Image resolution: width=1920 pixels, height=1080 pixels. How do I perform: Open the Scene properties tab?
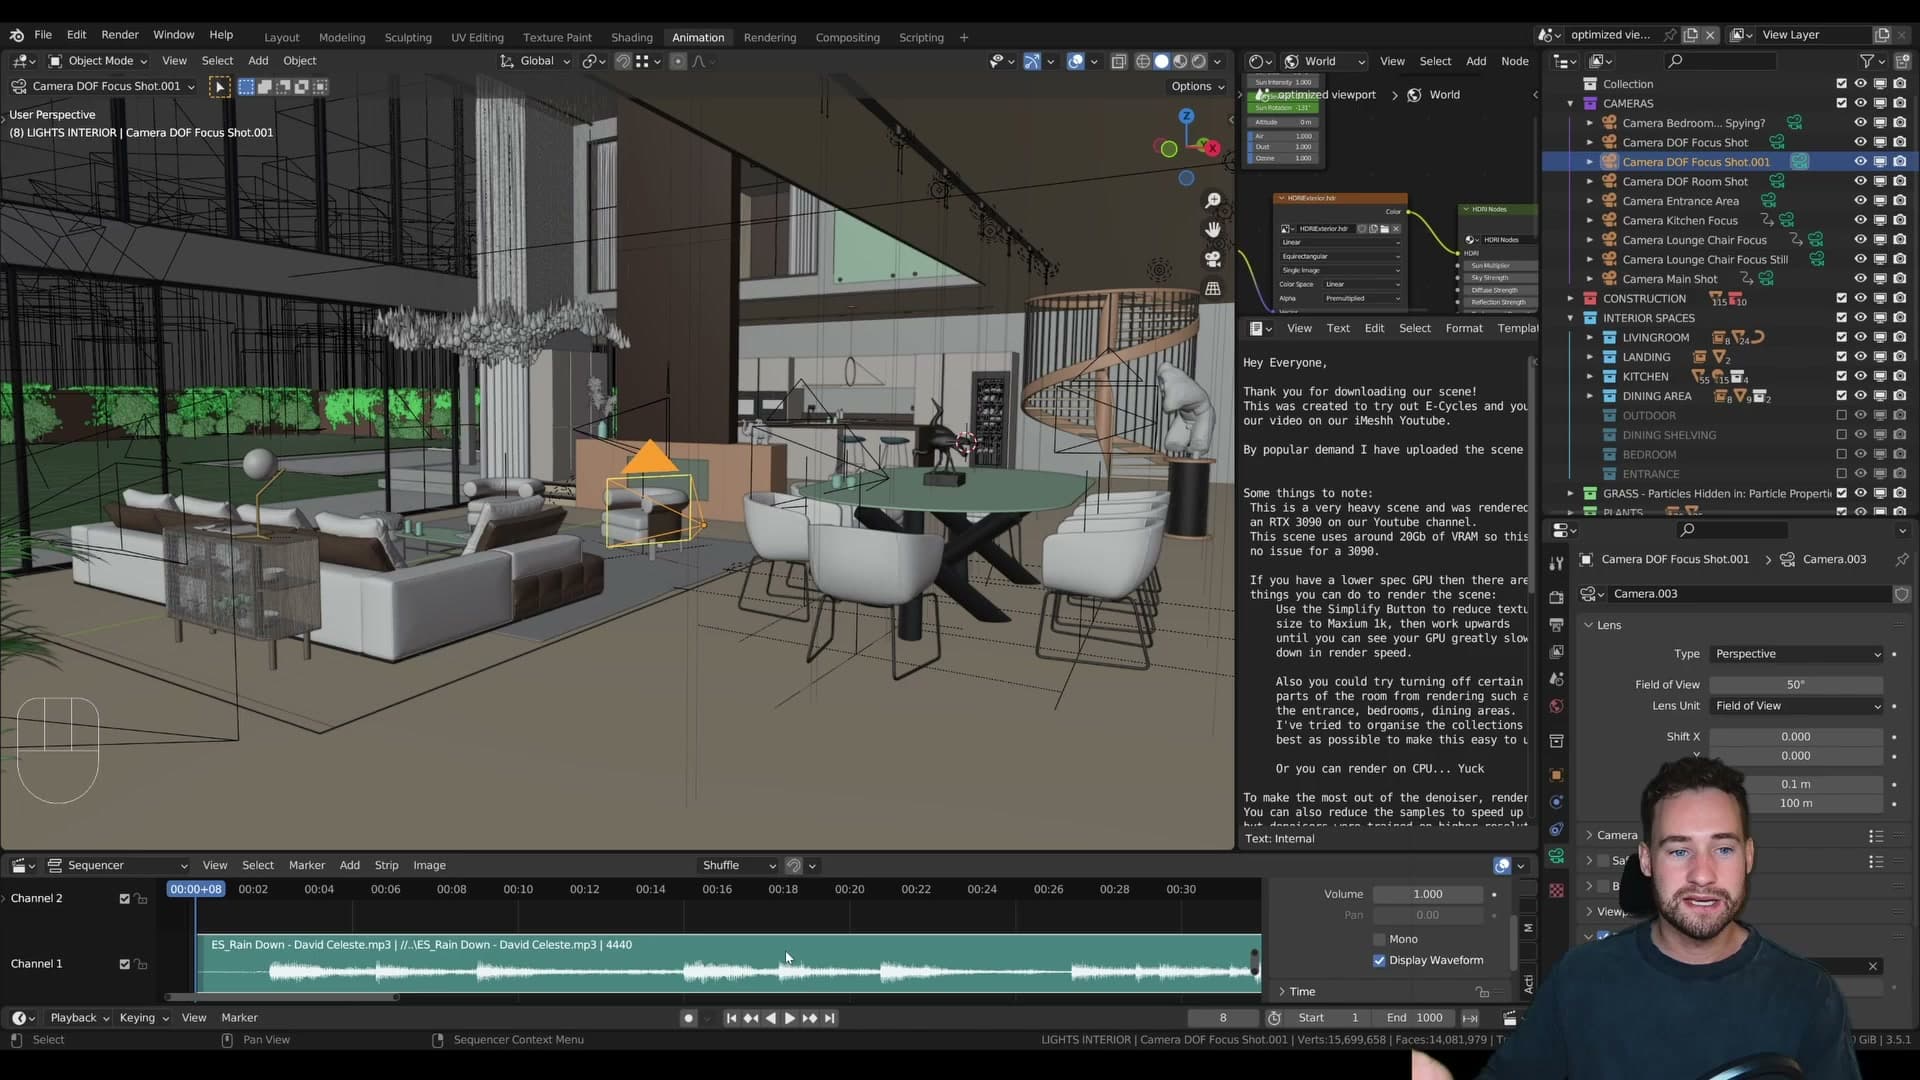coord(1556,678)
